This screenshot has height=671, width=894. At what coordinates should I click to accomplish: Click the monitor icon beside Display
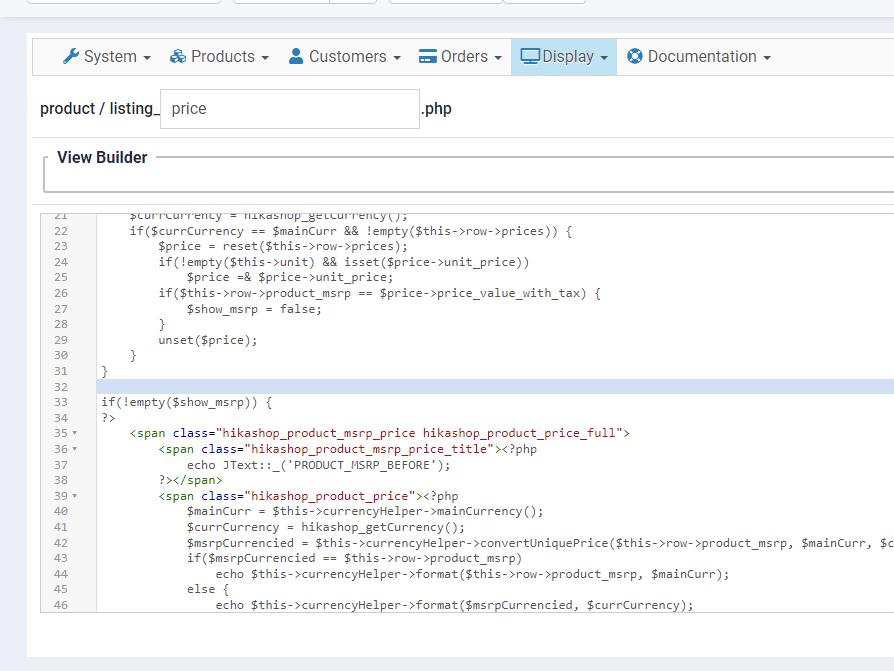pyautogui.click(x=530, y=57)
